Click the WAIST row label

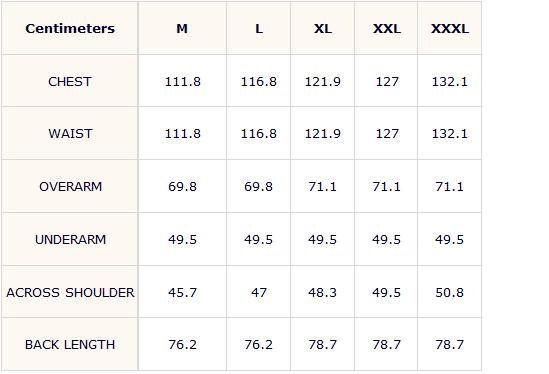click(x=70, y=133)
